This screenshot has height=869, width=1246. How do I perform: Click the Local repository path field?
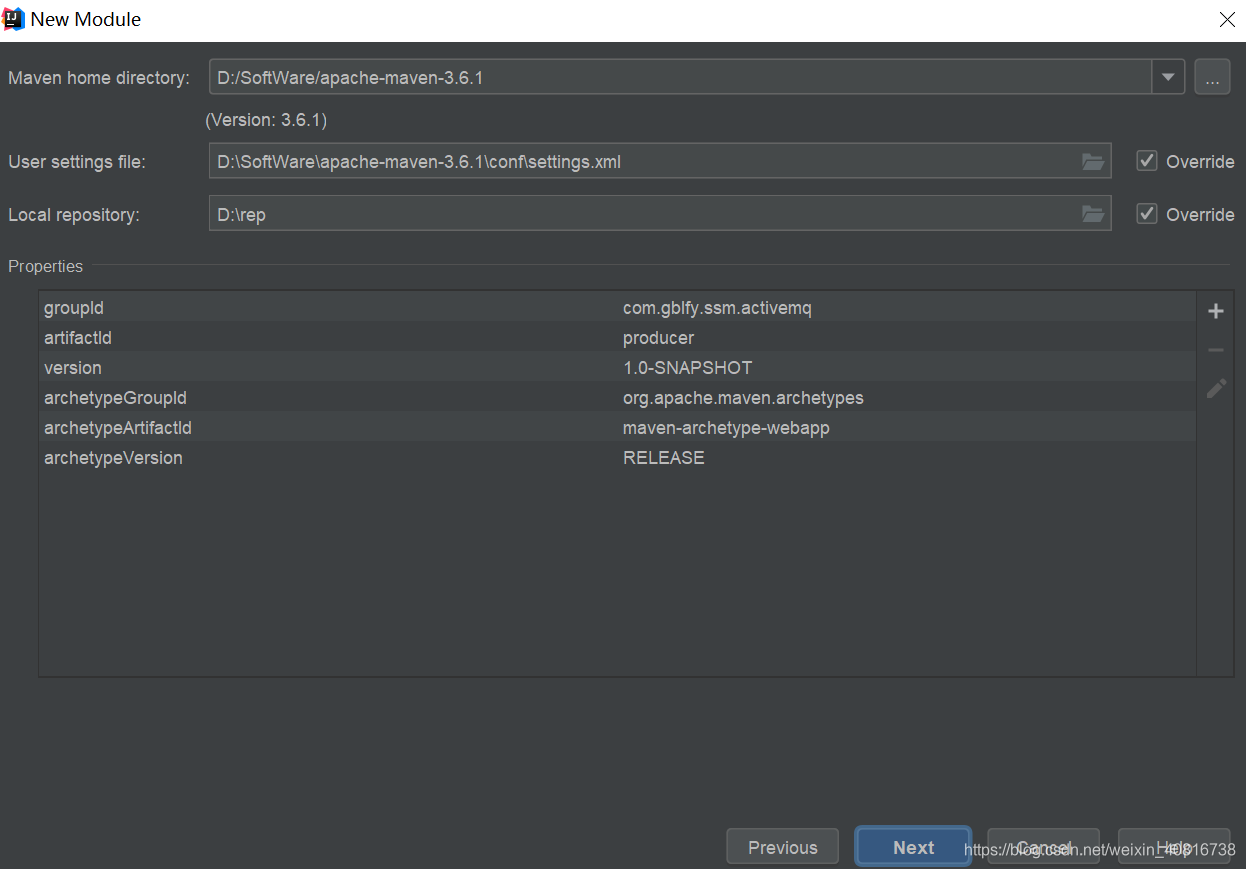click(x=660, y=214)
